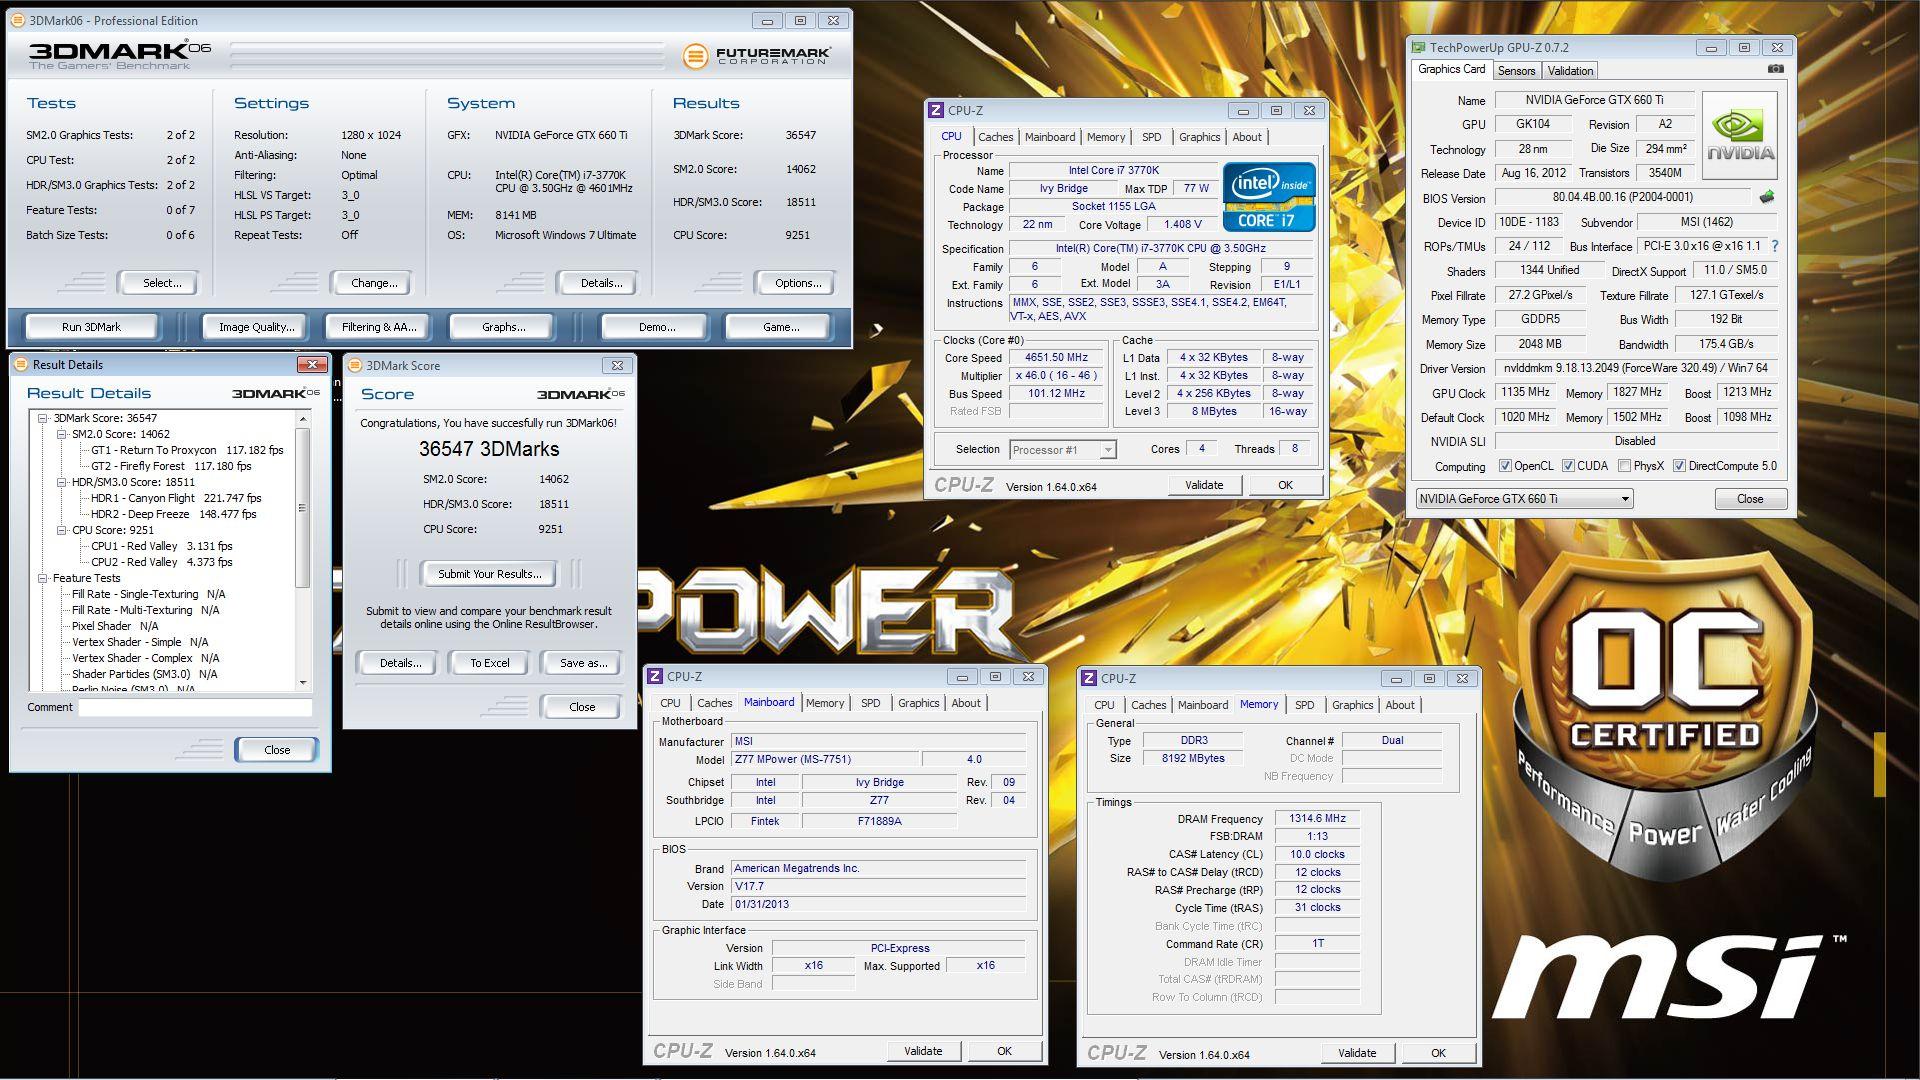Click Validate in CPU-Z Memory window
The height and width of the screenshot is (1080, 1920).
pos(1357,1053)
